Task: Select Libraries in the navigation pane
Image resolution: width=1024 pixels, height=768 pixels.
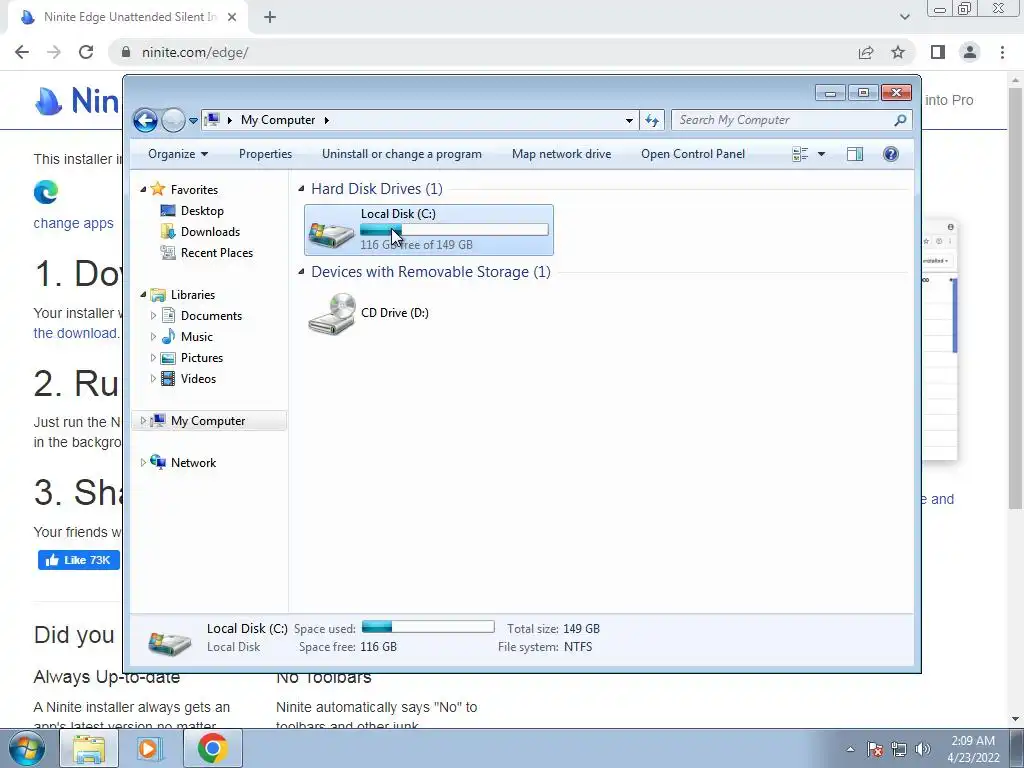Action: pyautogui.click(x=193, y=295)
